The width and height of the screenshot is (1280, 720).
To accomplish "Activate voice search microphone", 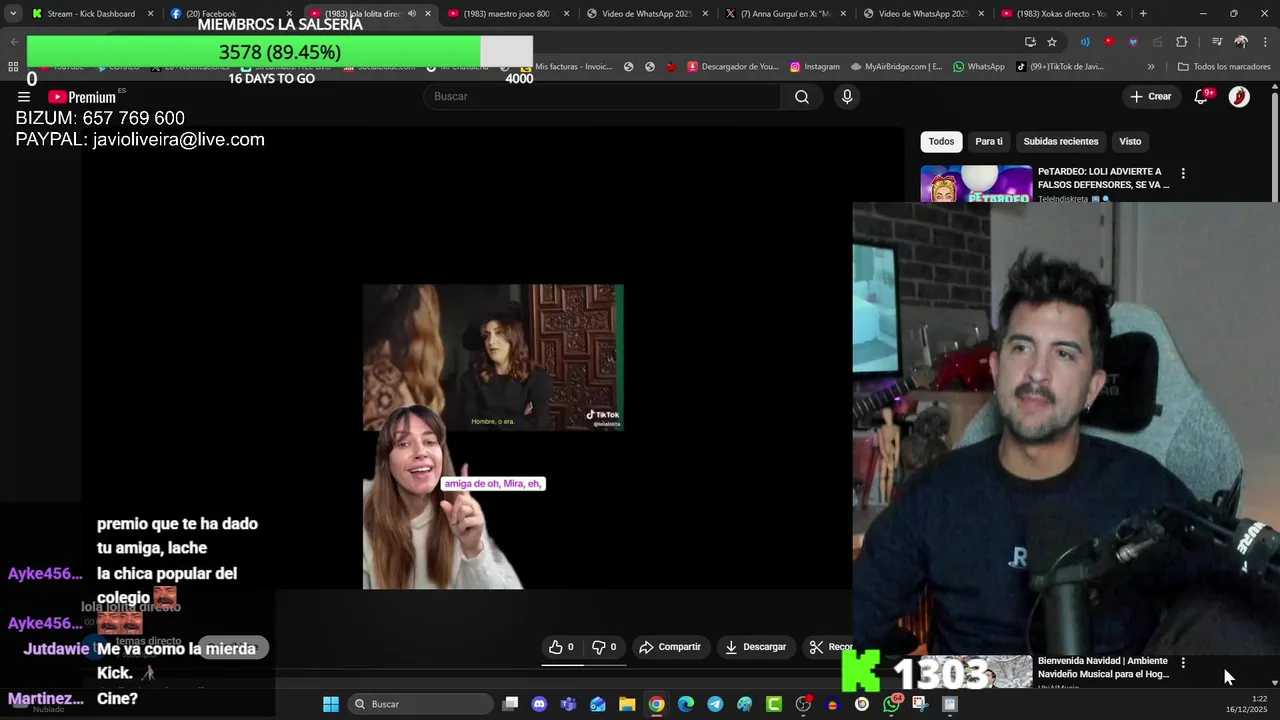I will click(847, 97).
